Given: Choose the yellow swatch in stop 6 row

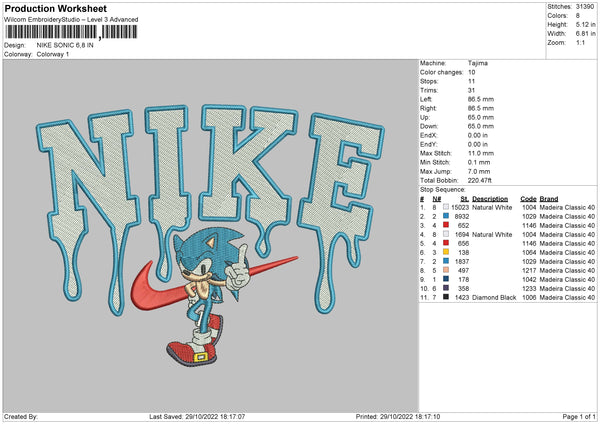Looking at the screenshot, I should coord(446,252).
